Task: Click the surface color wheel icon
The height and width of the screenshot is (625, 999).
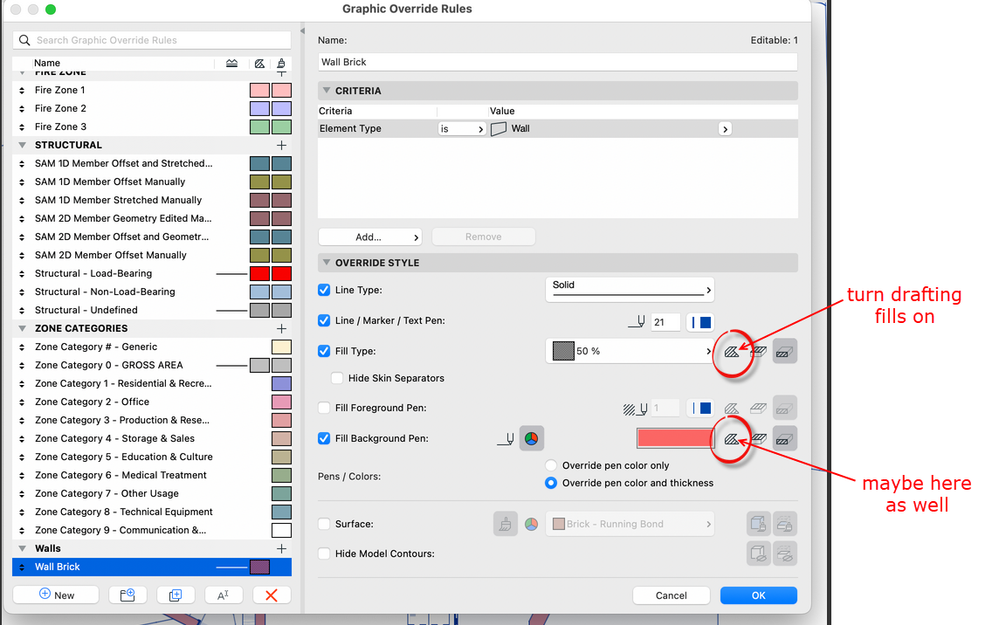Action: (x=531, y=524)
